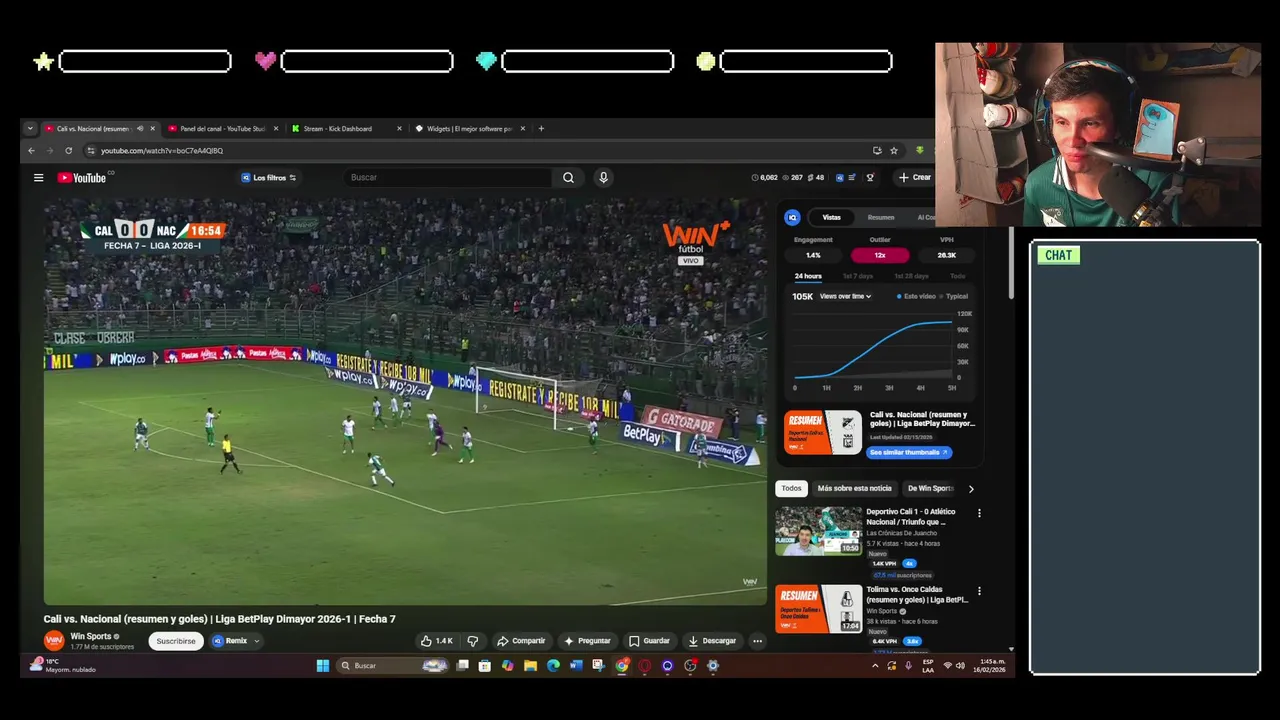Click the taskbar Buscar search box
Screen dimensions: 1280x720
392,665
